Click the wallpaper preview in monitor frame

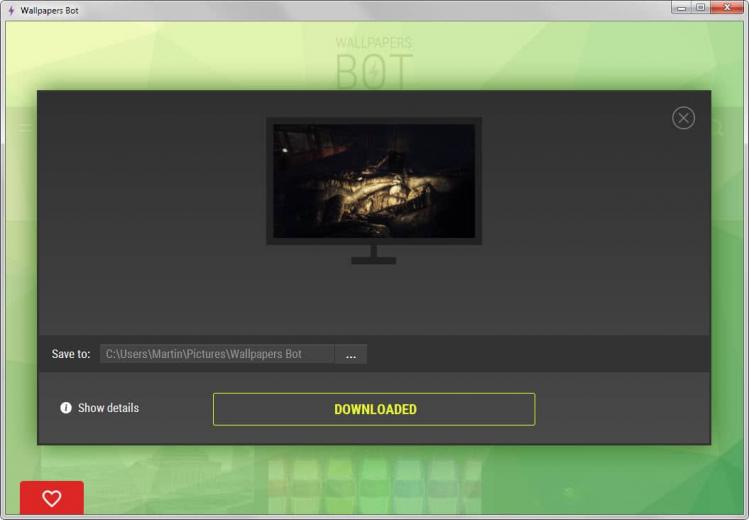click(374, 181)
